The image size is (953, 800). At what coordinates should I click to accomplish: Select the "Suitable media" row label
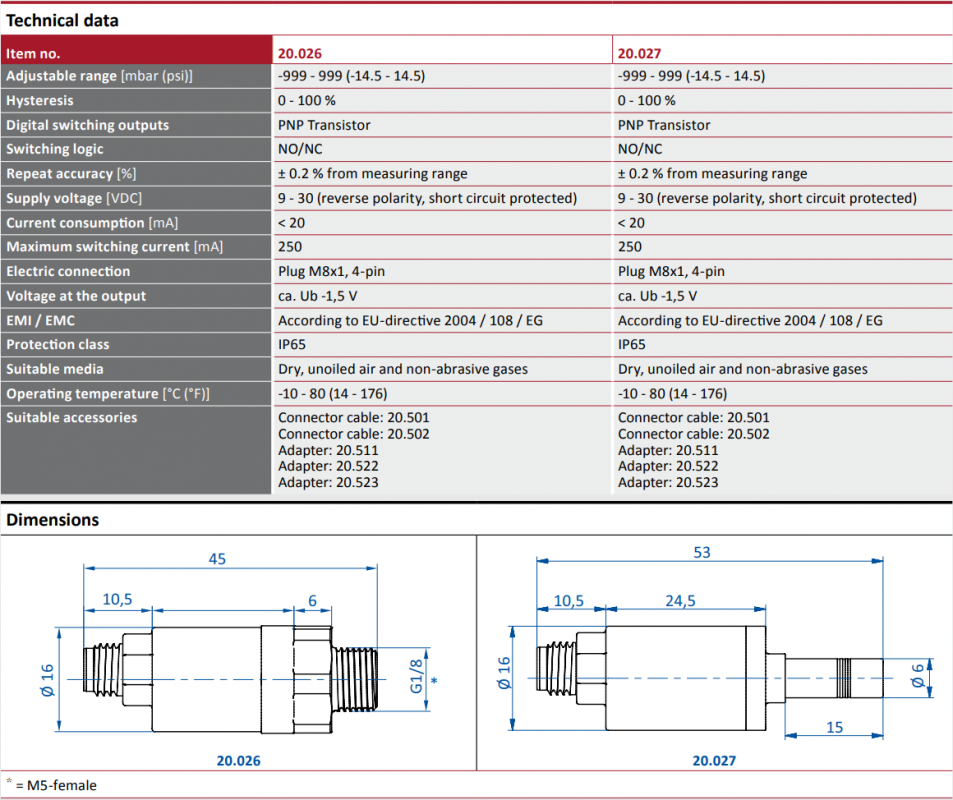click(x=136, y=369)
